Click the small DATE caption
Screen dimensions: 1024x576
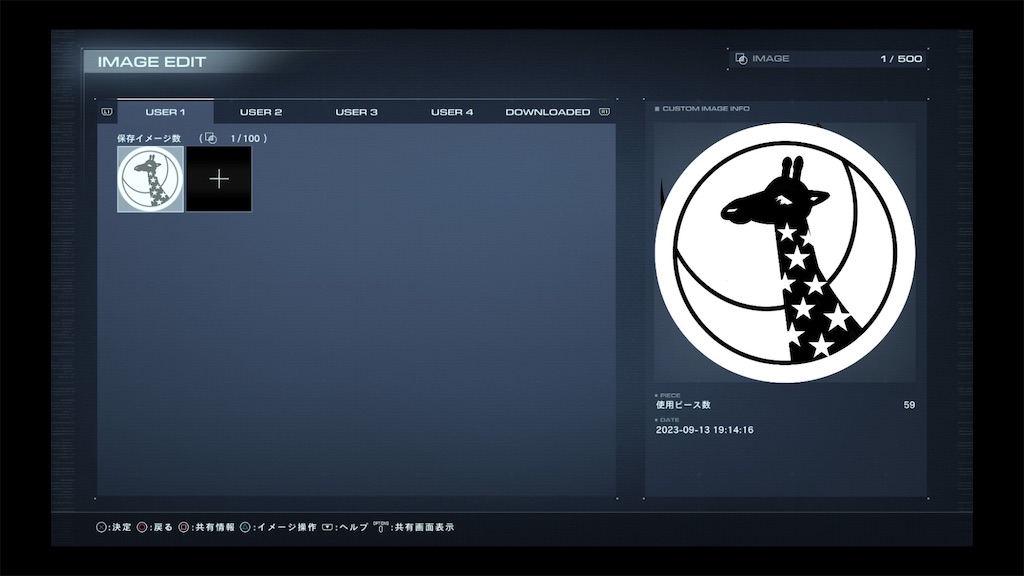(669, 420)
